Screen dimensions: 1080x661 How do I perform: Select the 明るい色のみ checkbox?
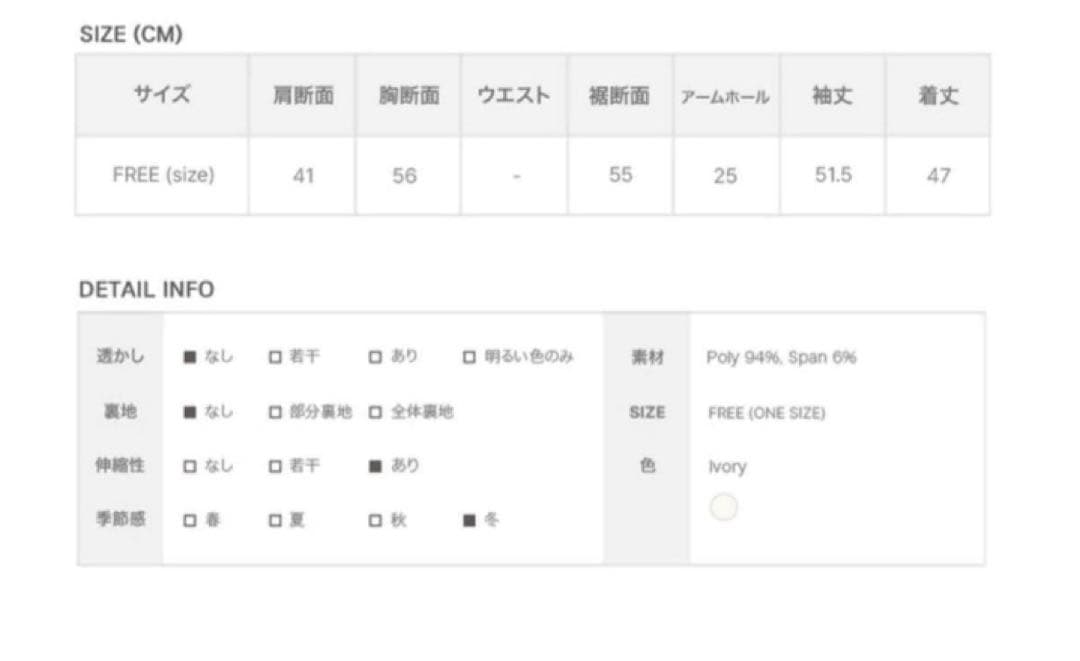tap(469, 357)
